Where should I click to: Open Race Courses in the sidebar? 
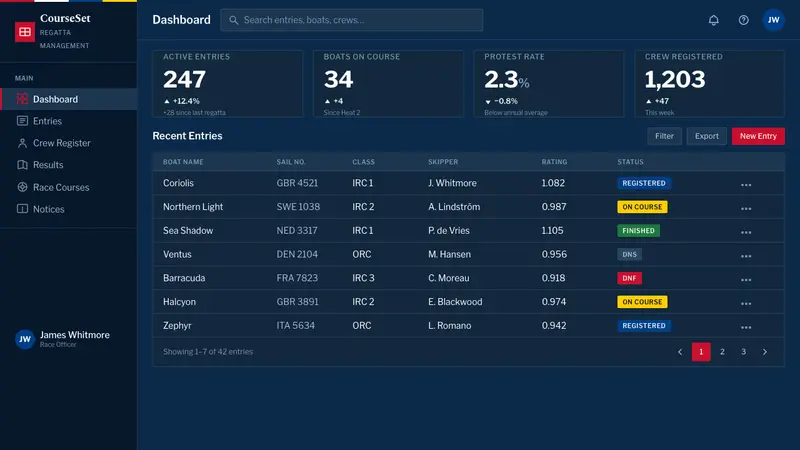coord(69,187)
